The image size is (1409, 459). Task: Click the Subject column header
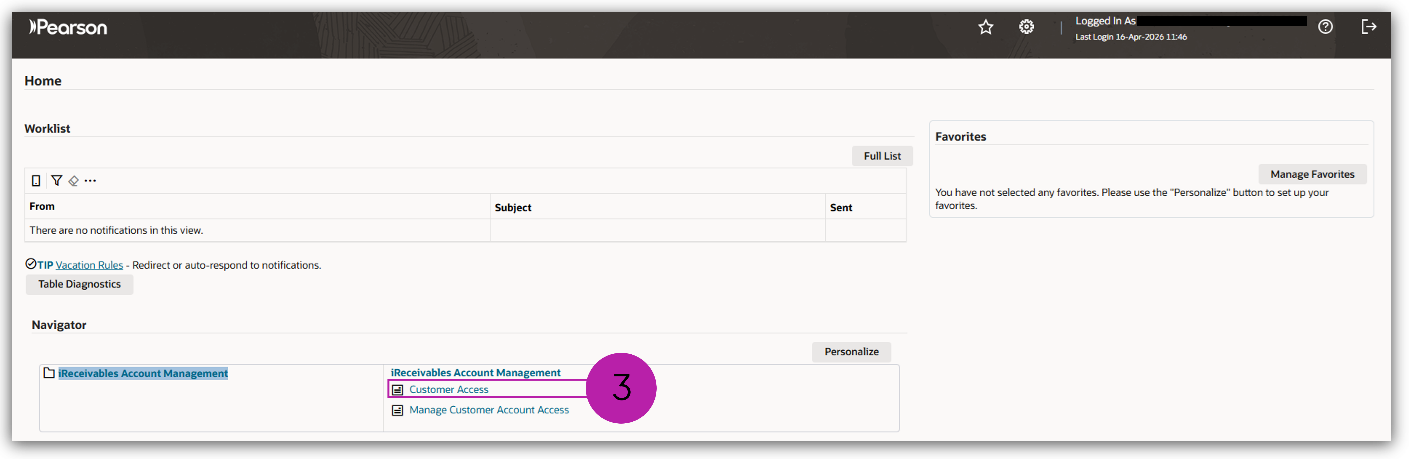click(513, 207)
